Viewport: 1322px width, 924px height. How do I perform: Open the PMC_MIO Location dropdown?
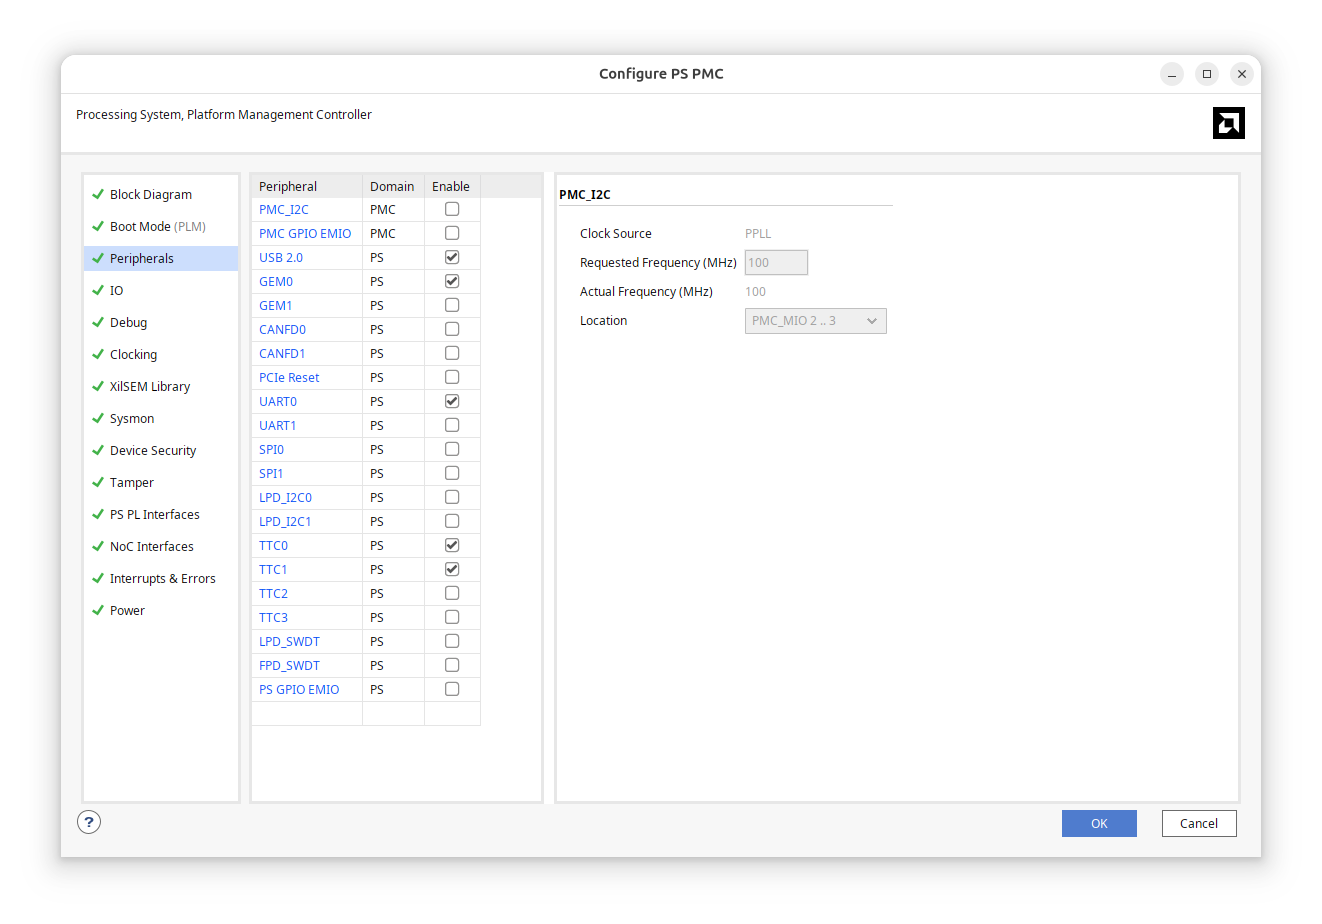click(815, 321)
